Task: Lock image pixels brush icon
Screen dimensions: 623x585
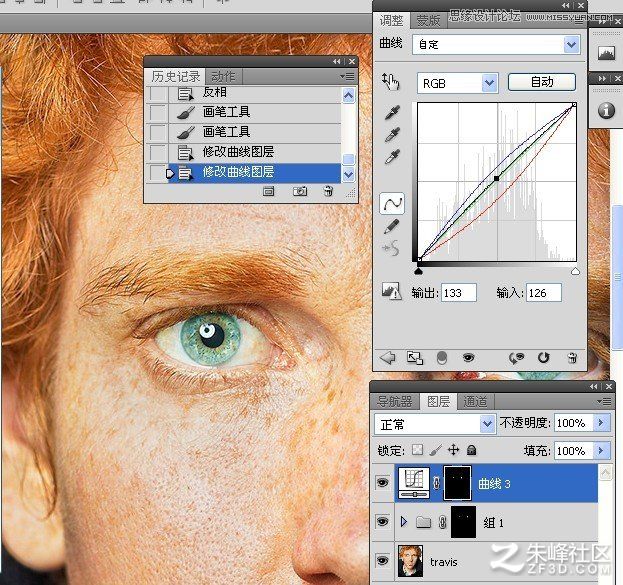Action: coord(435,450)
